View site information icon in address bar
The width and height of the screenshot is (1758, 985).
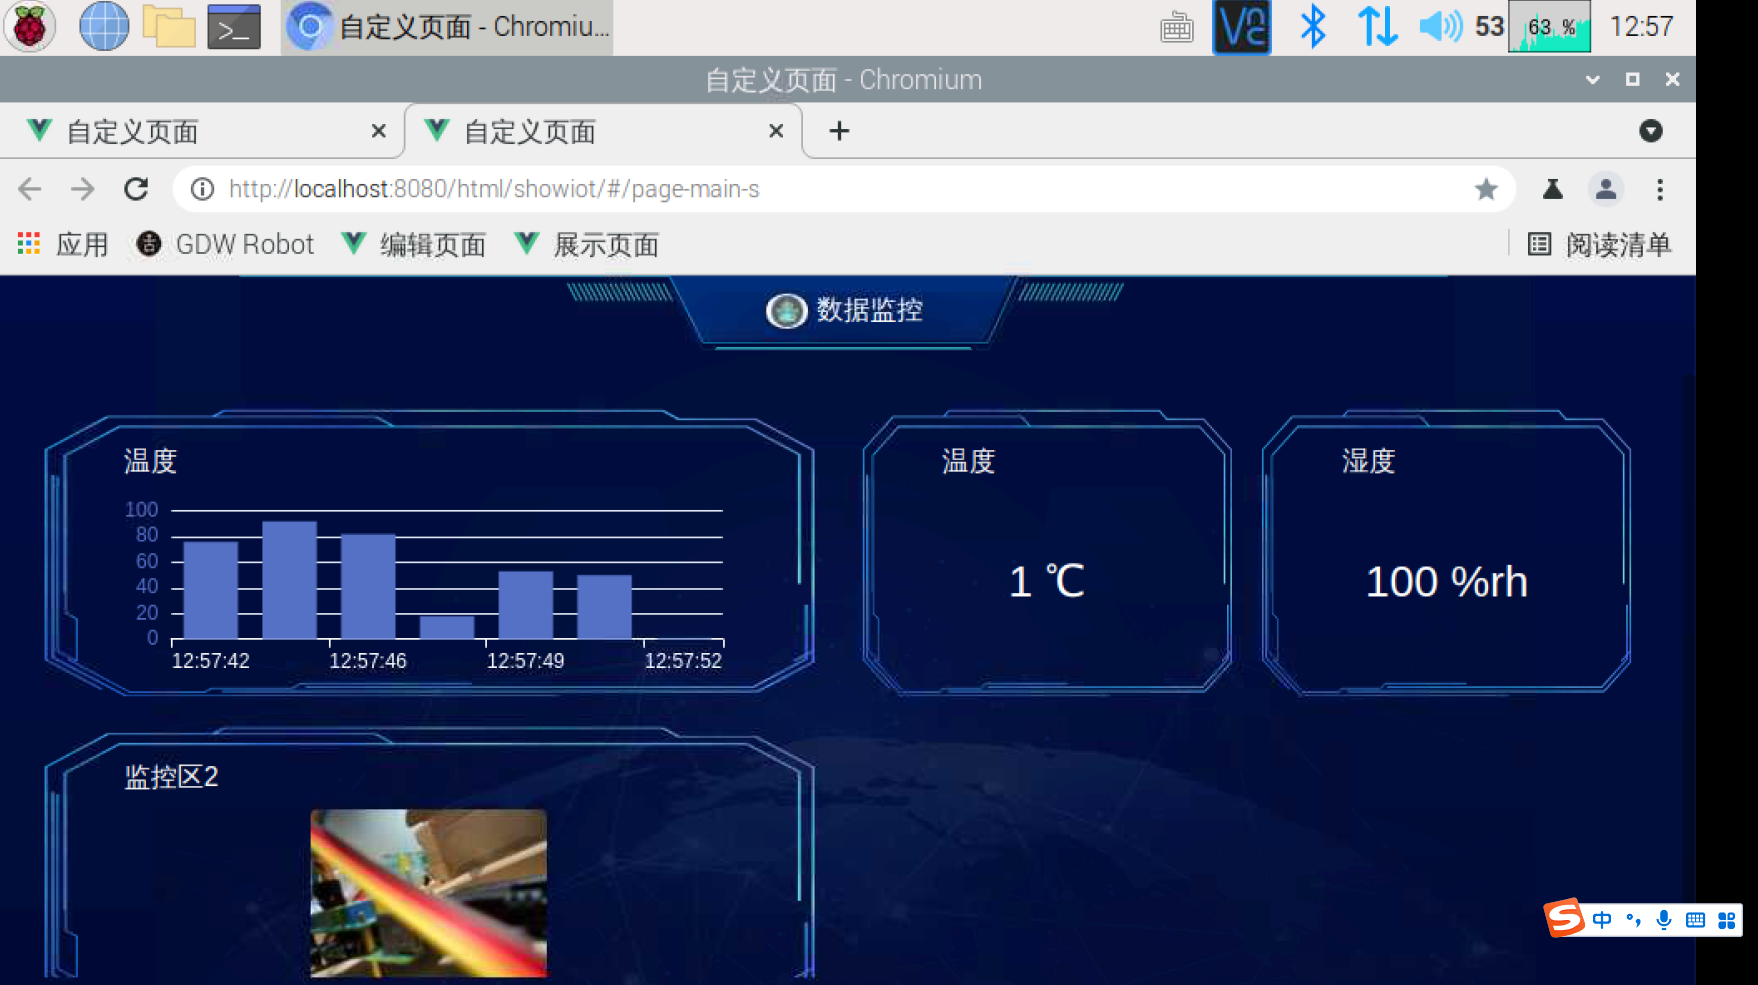202,189
